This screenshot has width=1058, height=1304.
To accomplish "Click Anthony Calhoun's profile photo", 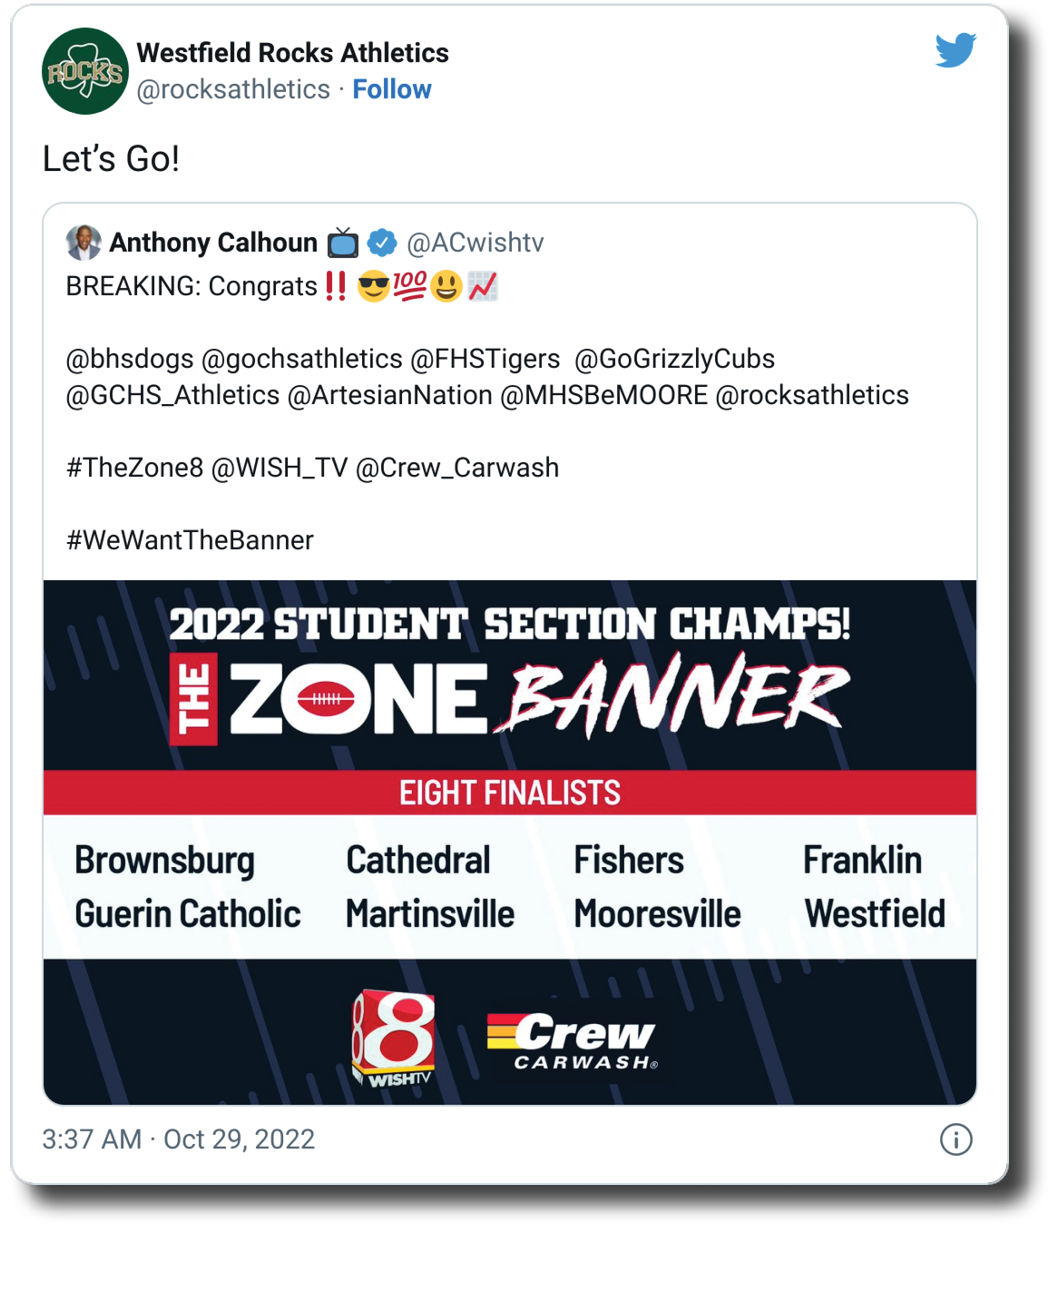I will (83, 242).
